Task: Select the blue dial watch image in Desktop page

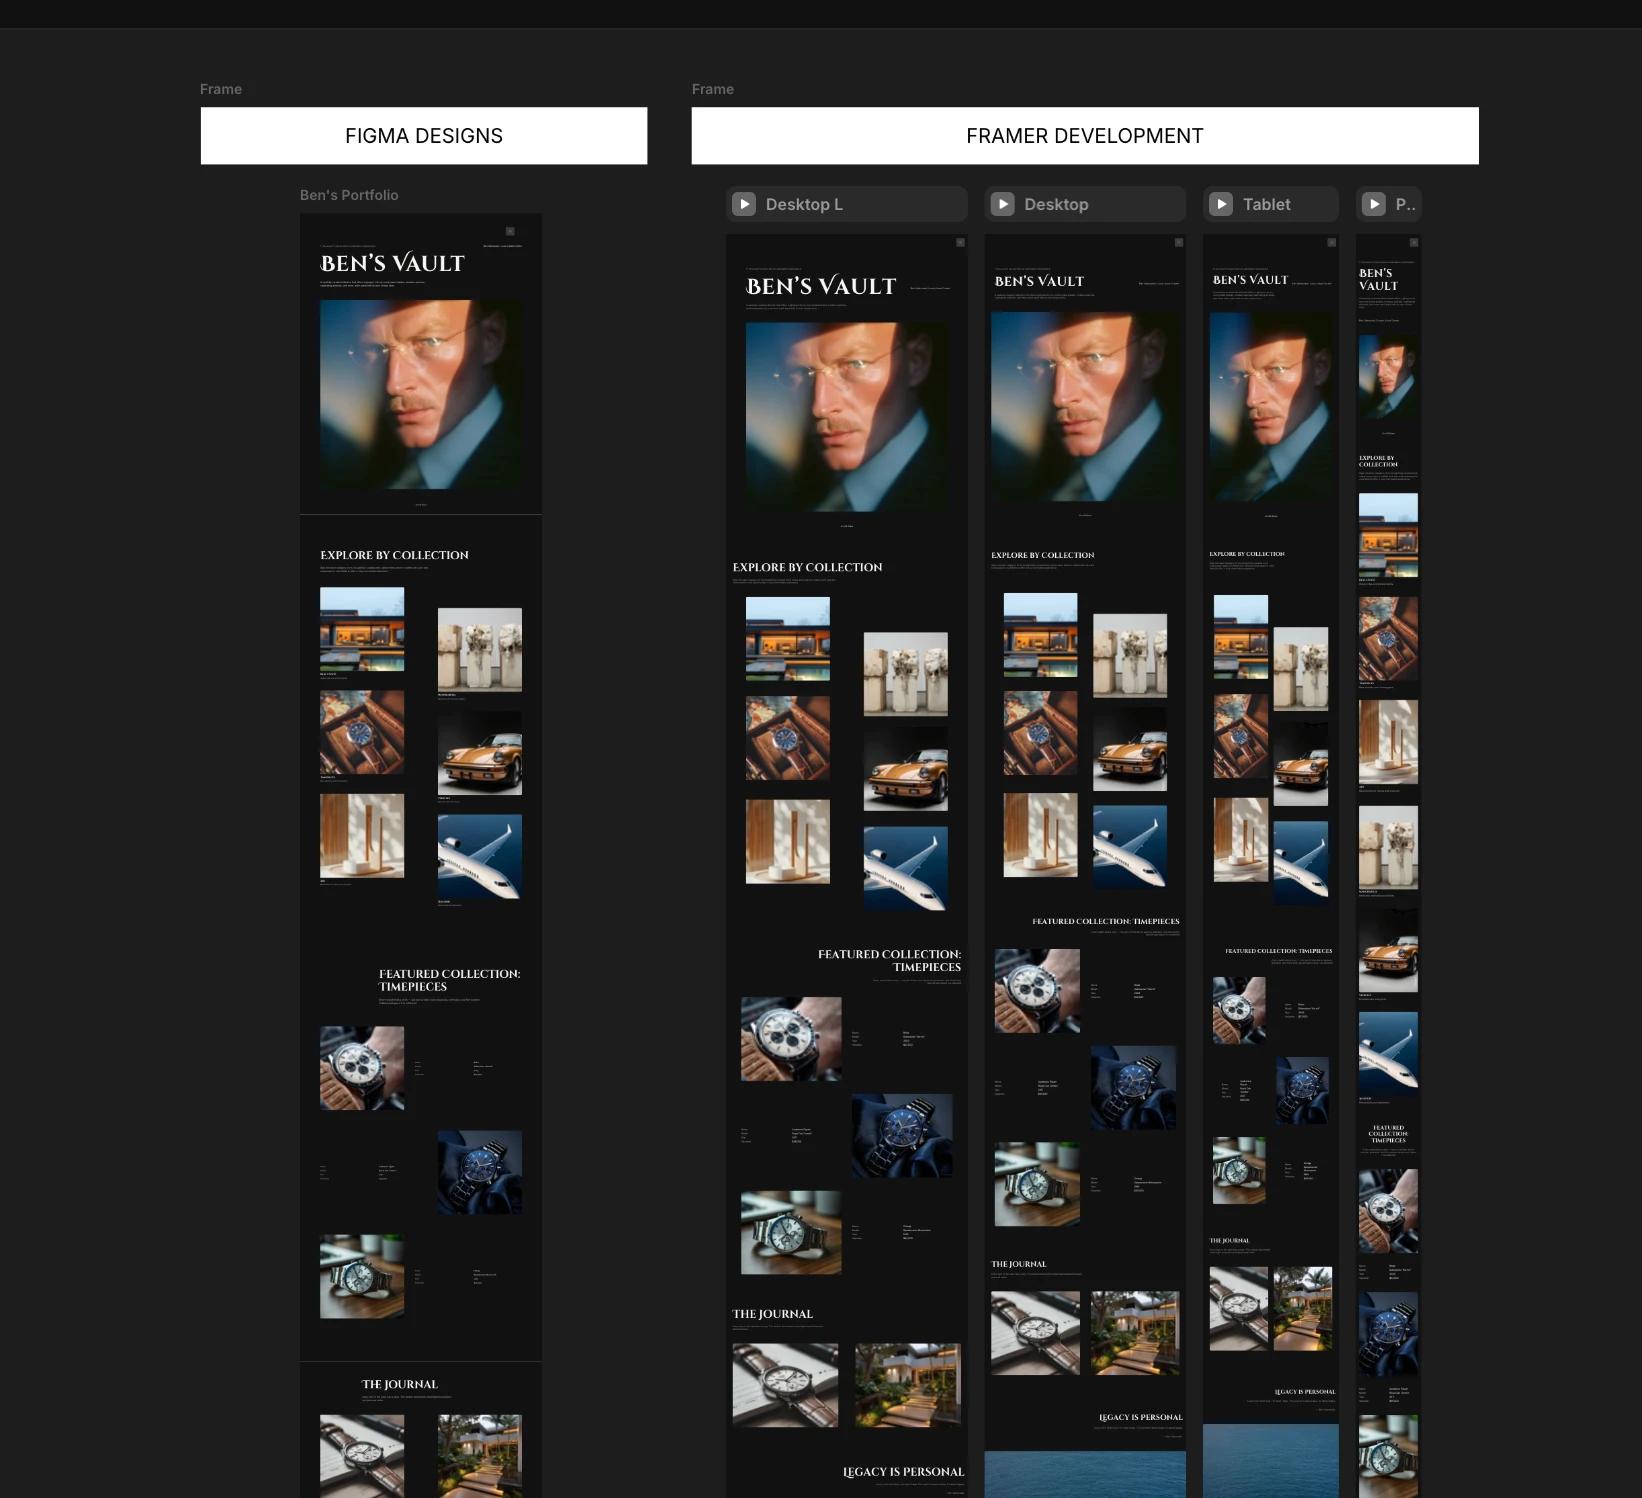Action: pos(1134,1088)
